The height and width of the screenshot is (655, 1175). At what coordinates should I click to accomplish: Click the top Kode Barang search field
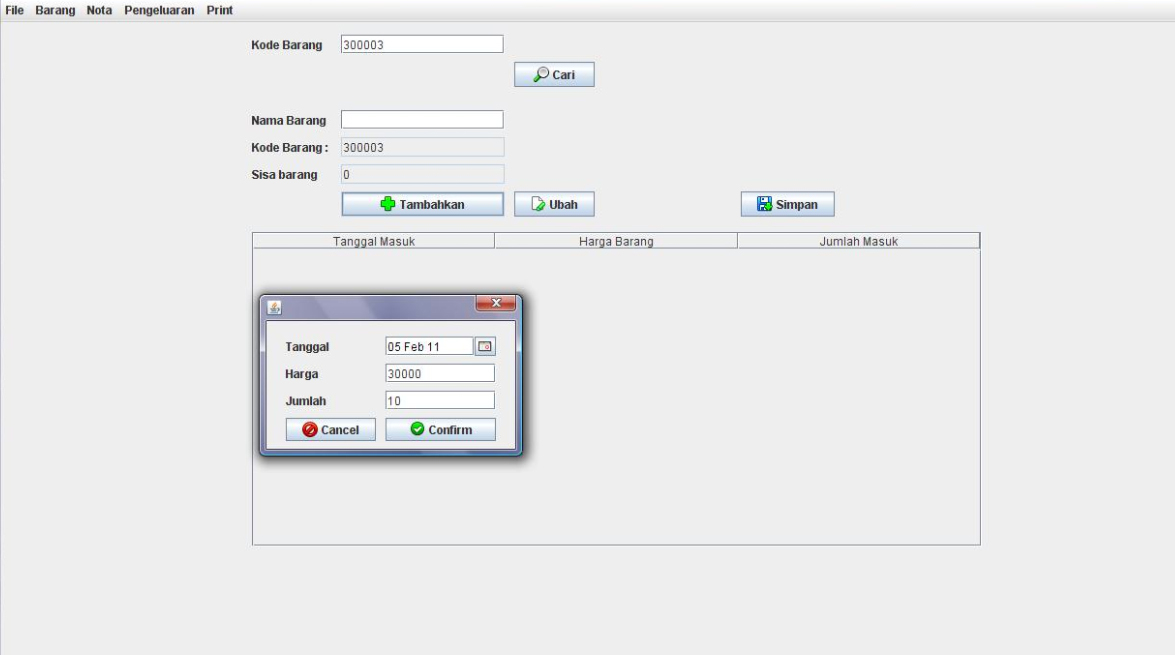(x=421, y=44)
